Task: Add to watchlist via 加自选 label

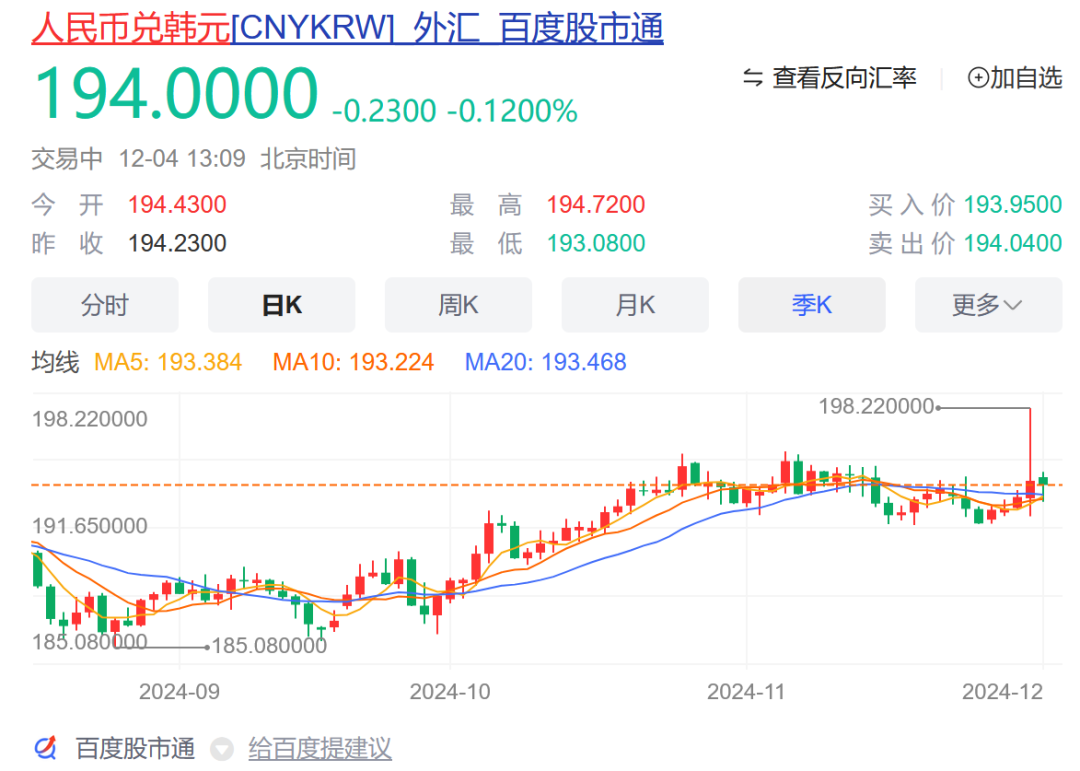Action: point(1026,78)
